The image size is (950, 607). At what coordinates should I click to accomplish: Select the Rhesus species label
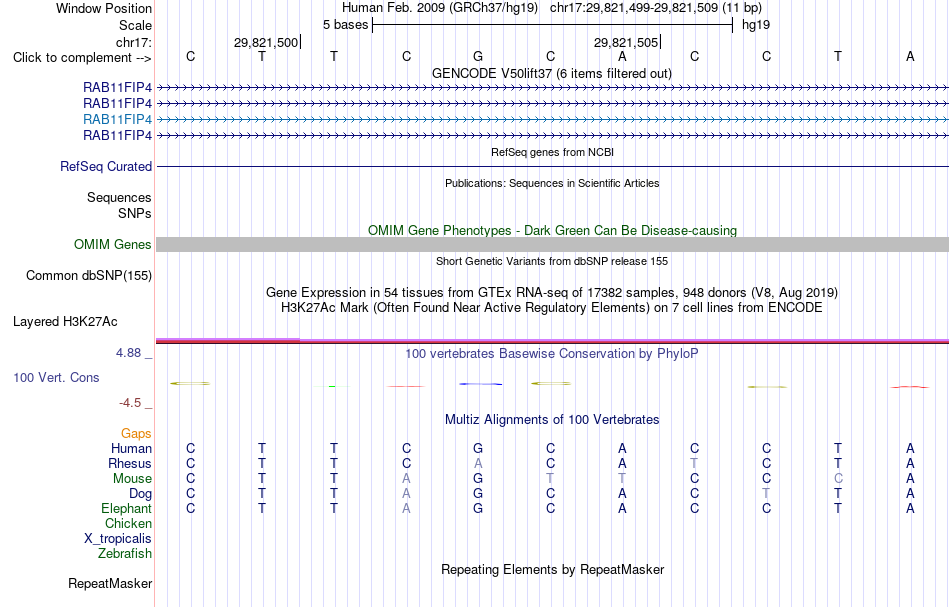(x=130, y=463)
